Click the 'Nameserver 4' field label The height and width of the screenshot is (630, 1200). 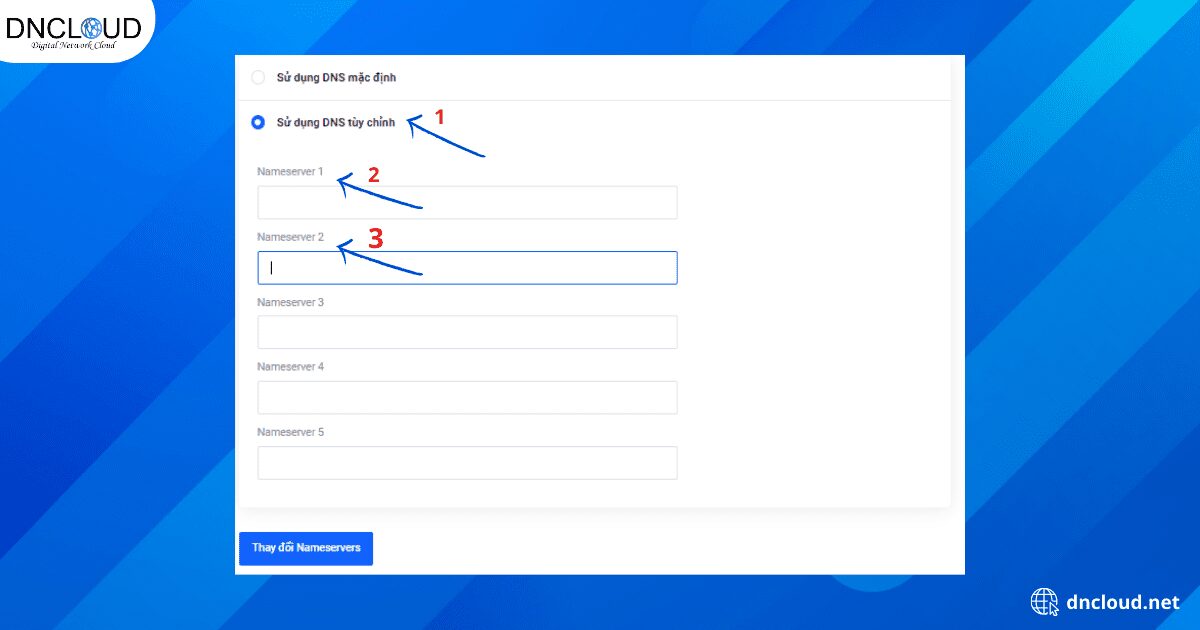[290, 367]
